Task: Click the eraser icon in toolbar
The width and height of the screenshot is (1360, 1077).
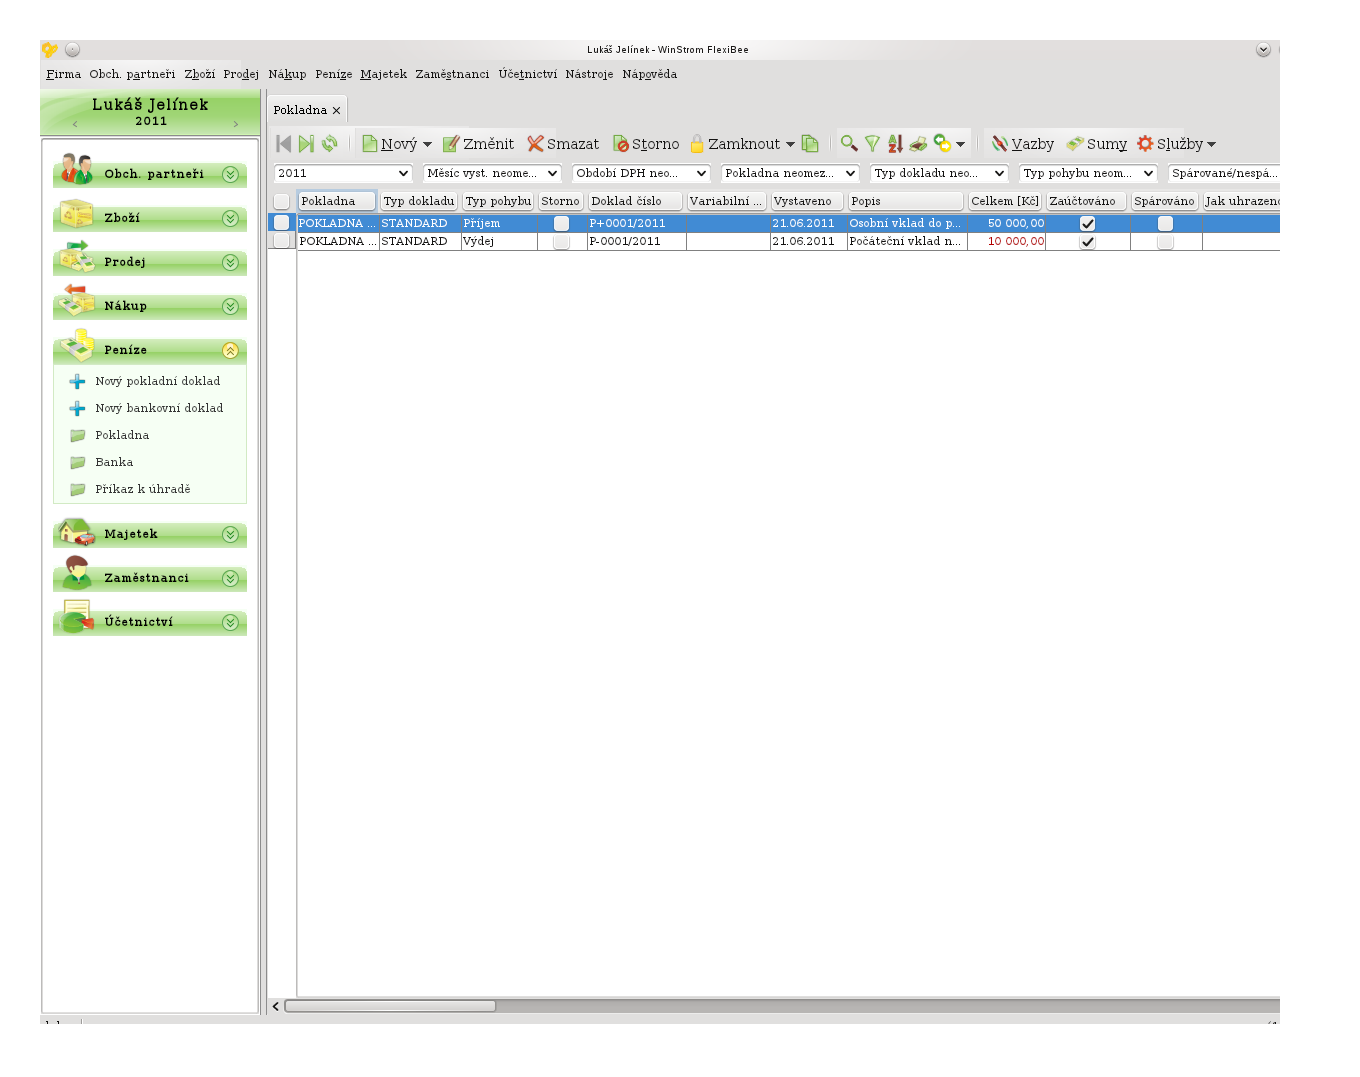Action: (x=918, y=144)
